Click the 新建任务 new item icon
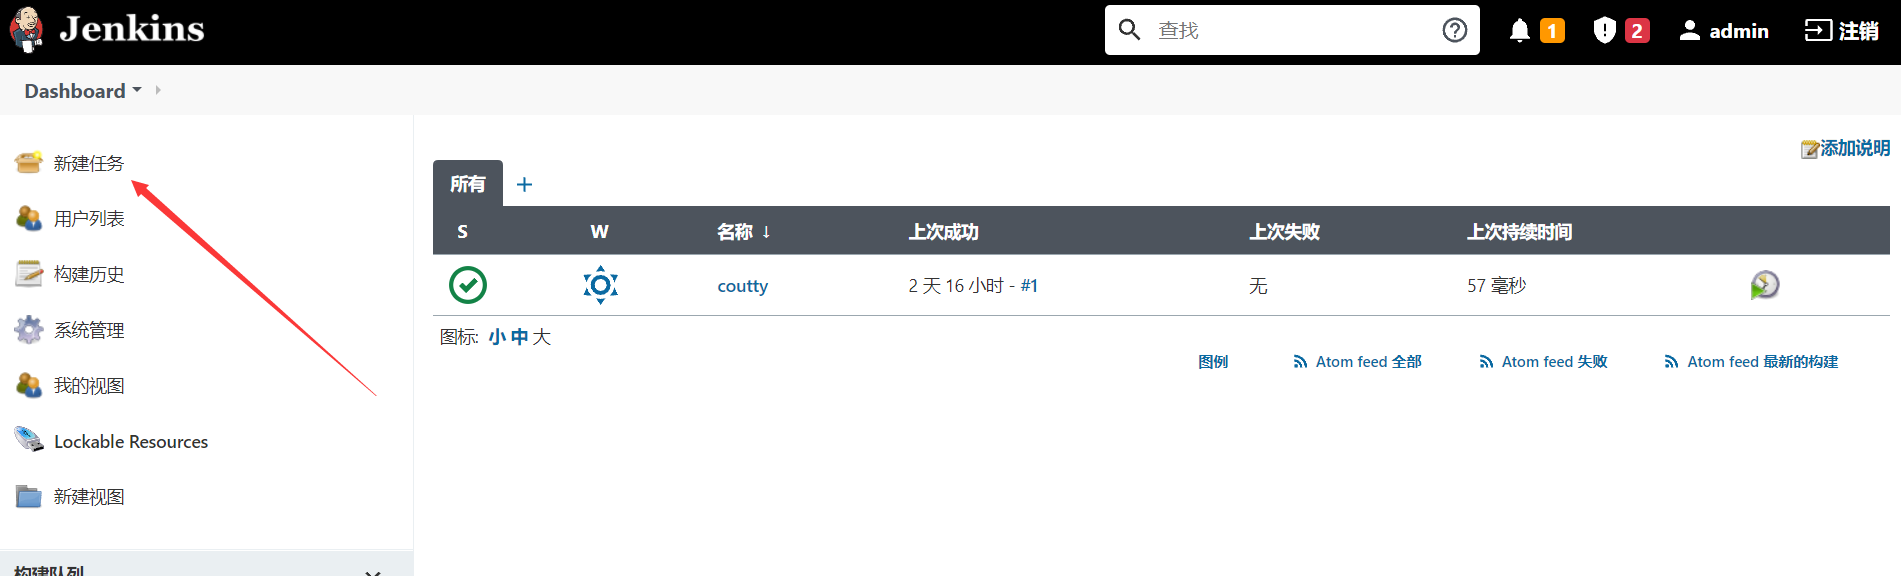The image size is (1901, 576). 29,162
